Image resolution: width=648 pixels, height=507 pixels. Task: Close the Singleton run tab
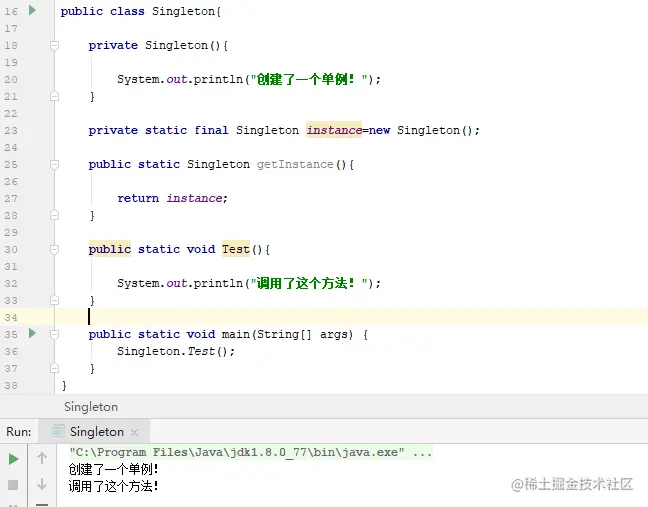(134, 432)
